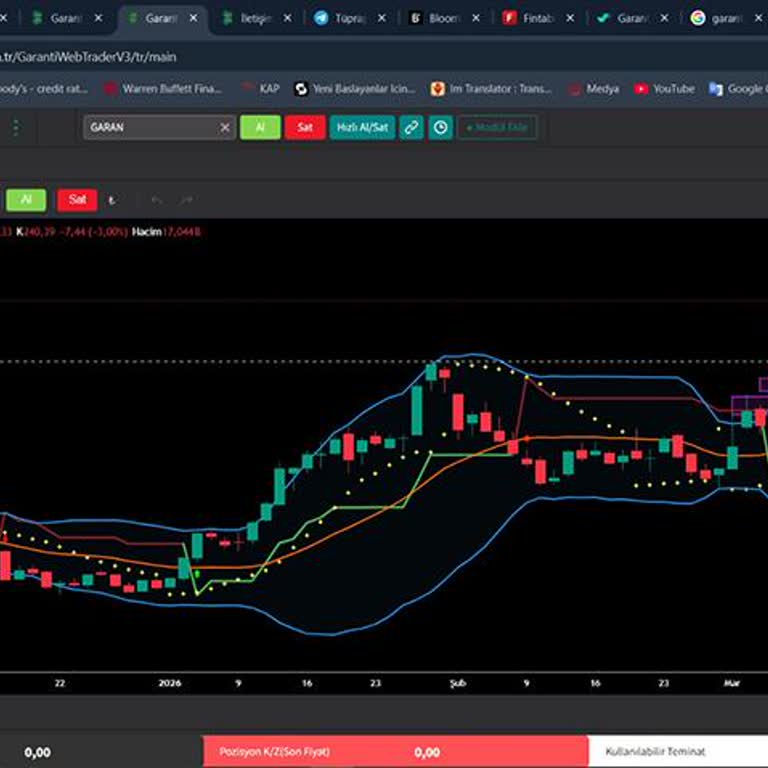Screen dimensions: 768x768
Task: Click the small icon right of the chart Sat button
Action: (112, 200)
